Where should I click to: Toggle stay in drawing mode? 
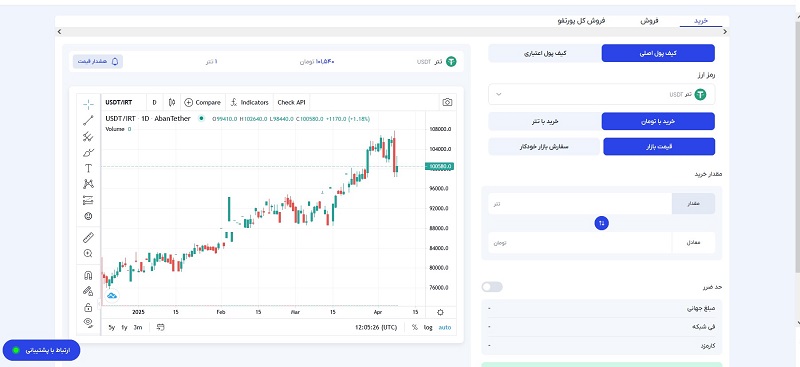click(88, 291)
